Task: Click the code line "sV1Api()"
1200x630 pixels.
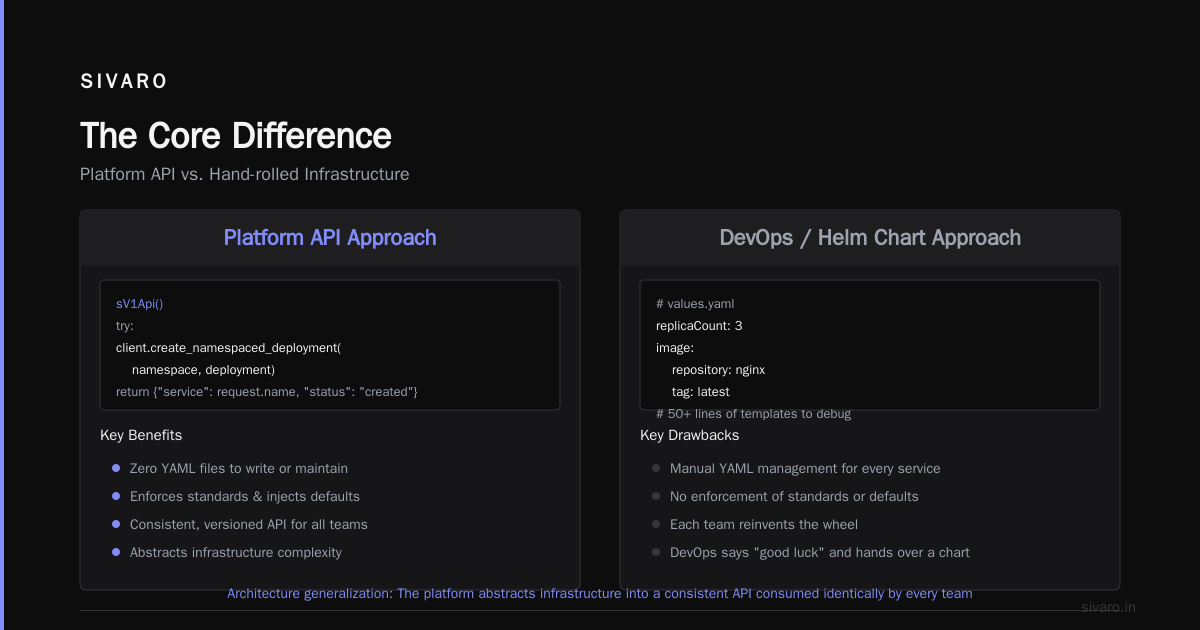Action: (140, 303)
